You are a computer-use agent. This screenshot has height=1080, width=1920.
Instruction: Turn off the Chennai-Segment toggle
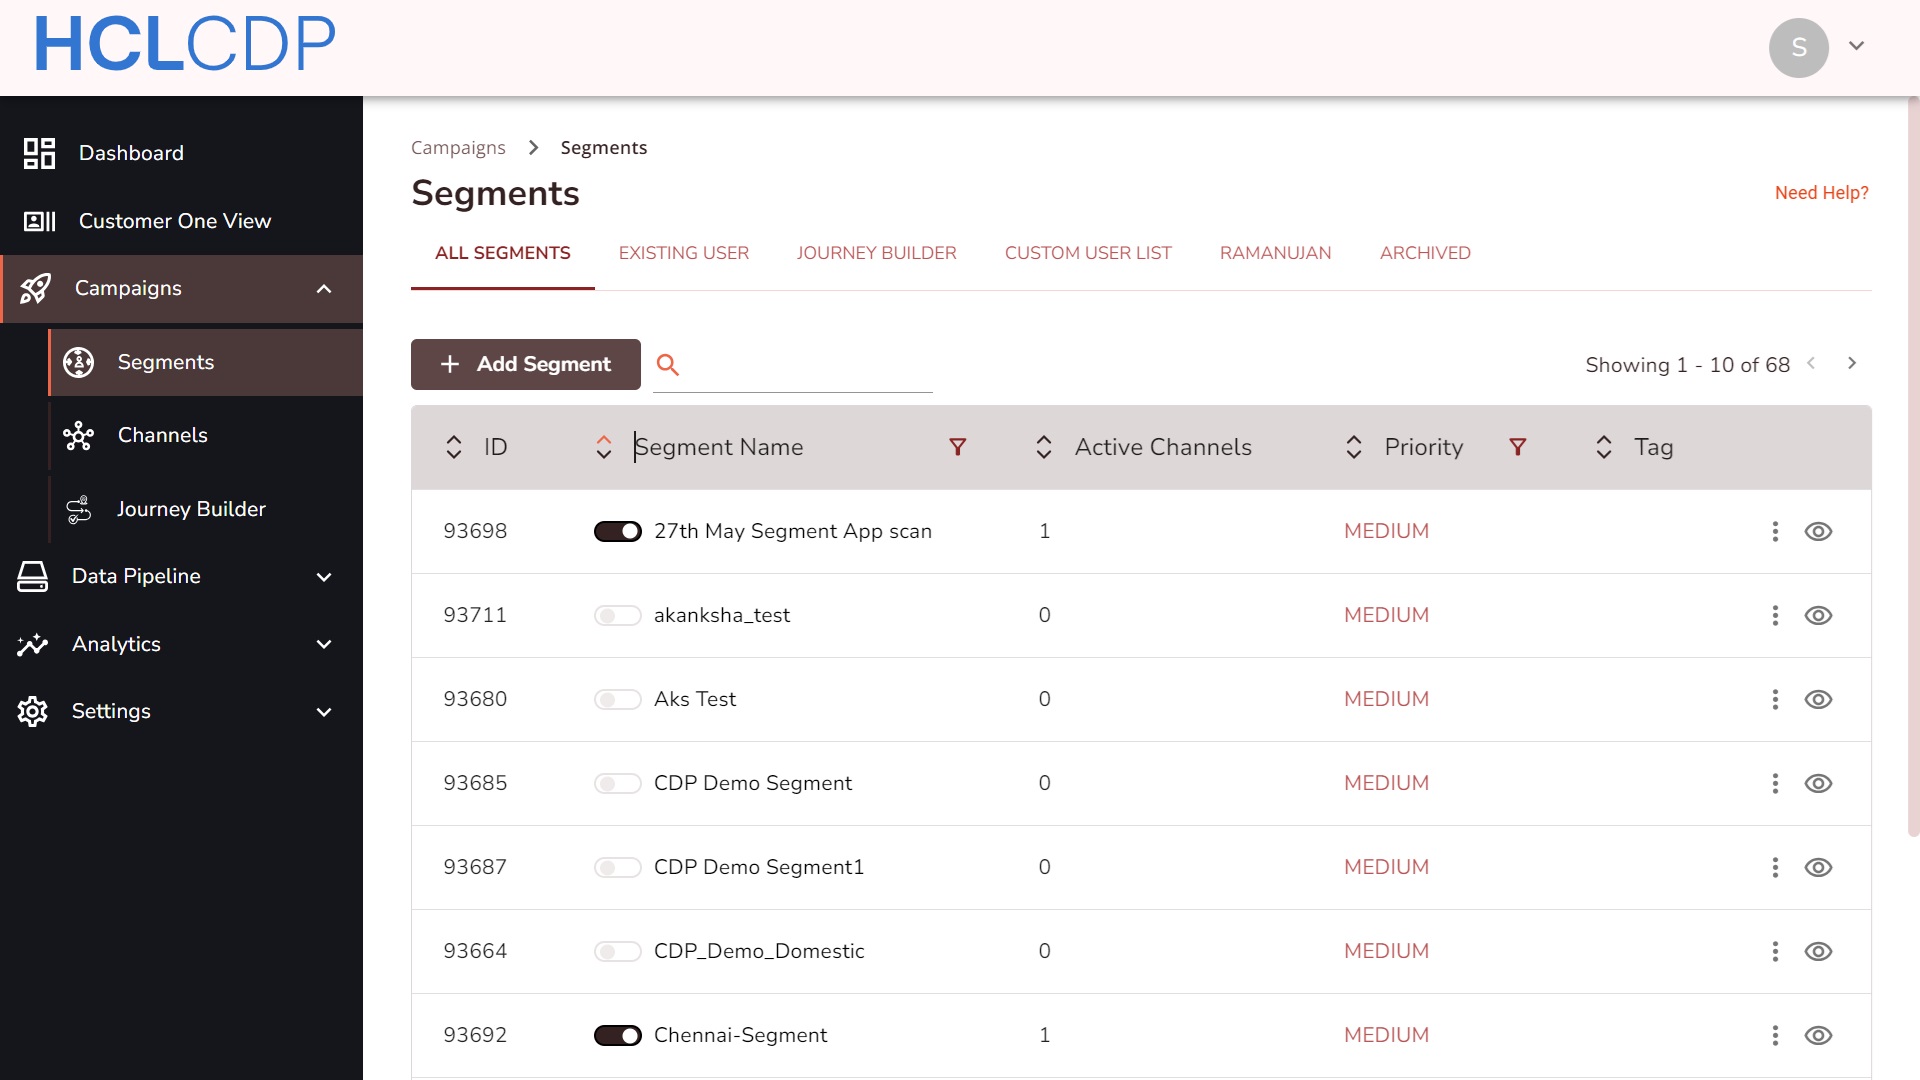[618, 1035]
